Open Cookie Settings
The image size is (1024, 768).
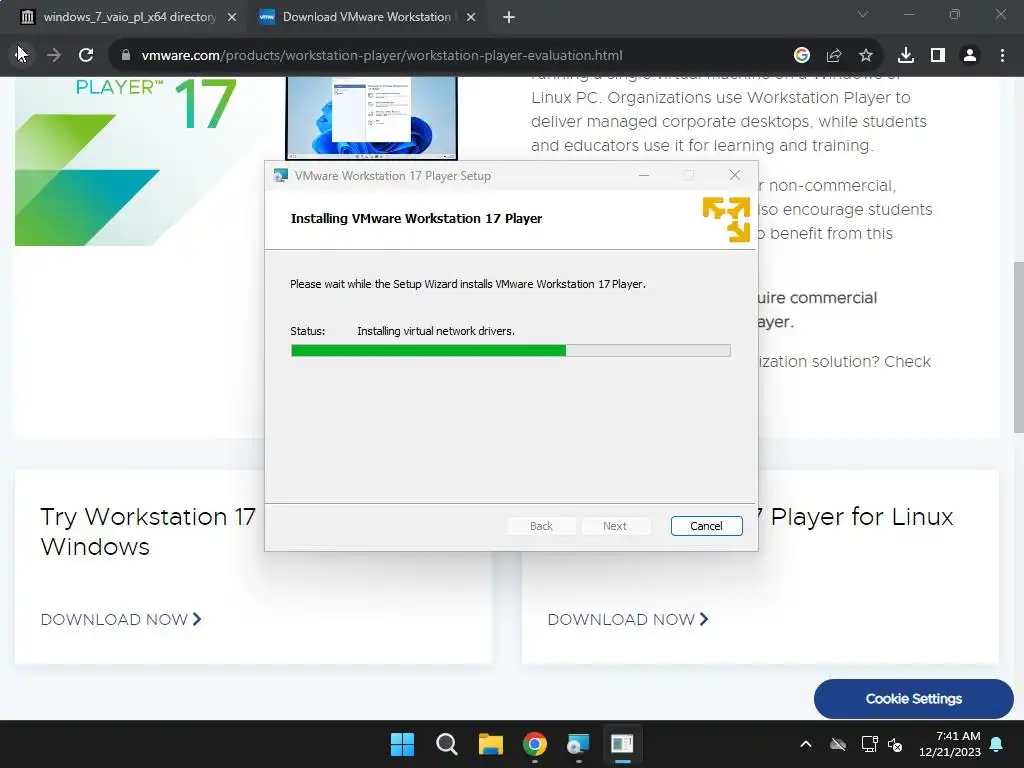click(x=914, y=699)
